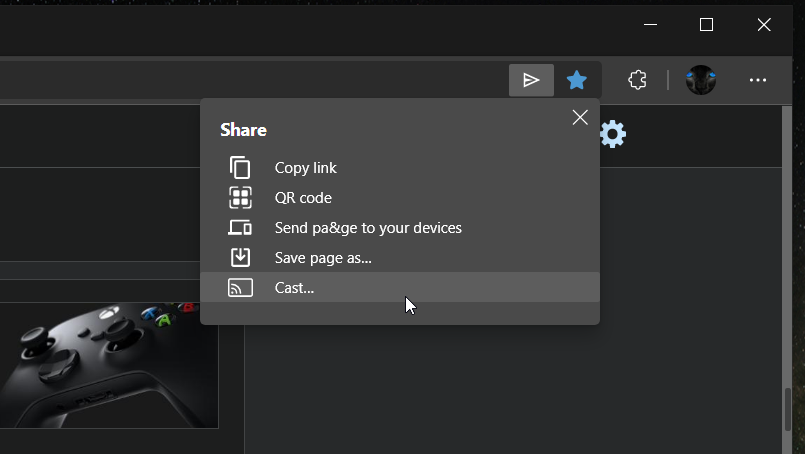Click the QR code icon
Screen dimensions: 805x454
pos(240,198)
